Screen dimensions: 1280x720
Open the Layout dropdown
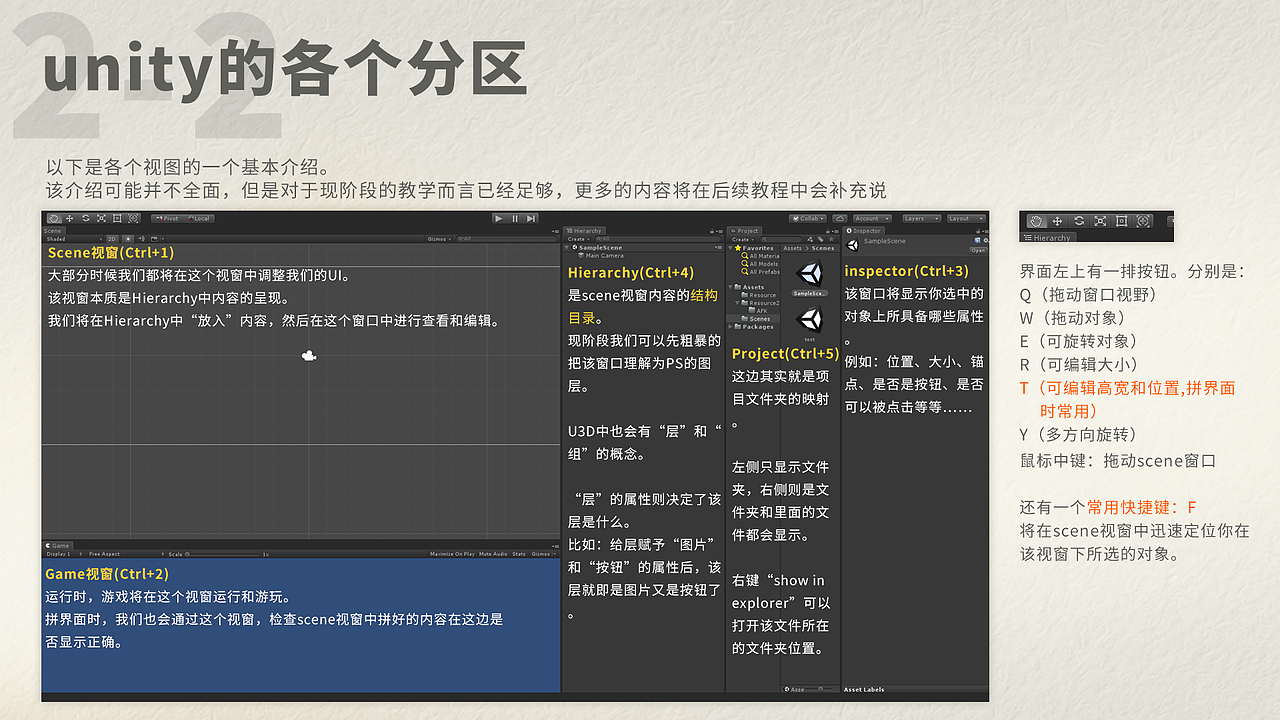tap(967, 218)
